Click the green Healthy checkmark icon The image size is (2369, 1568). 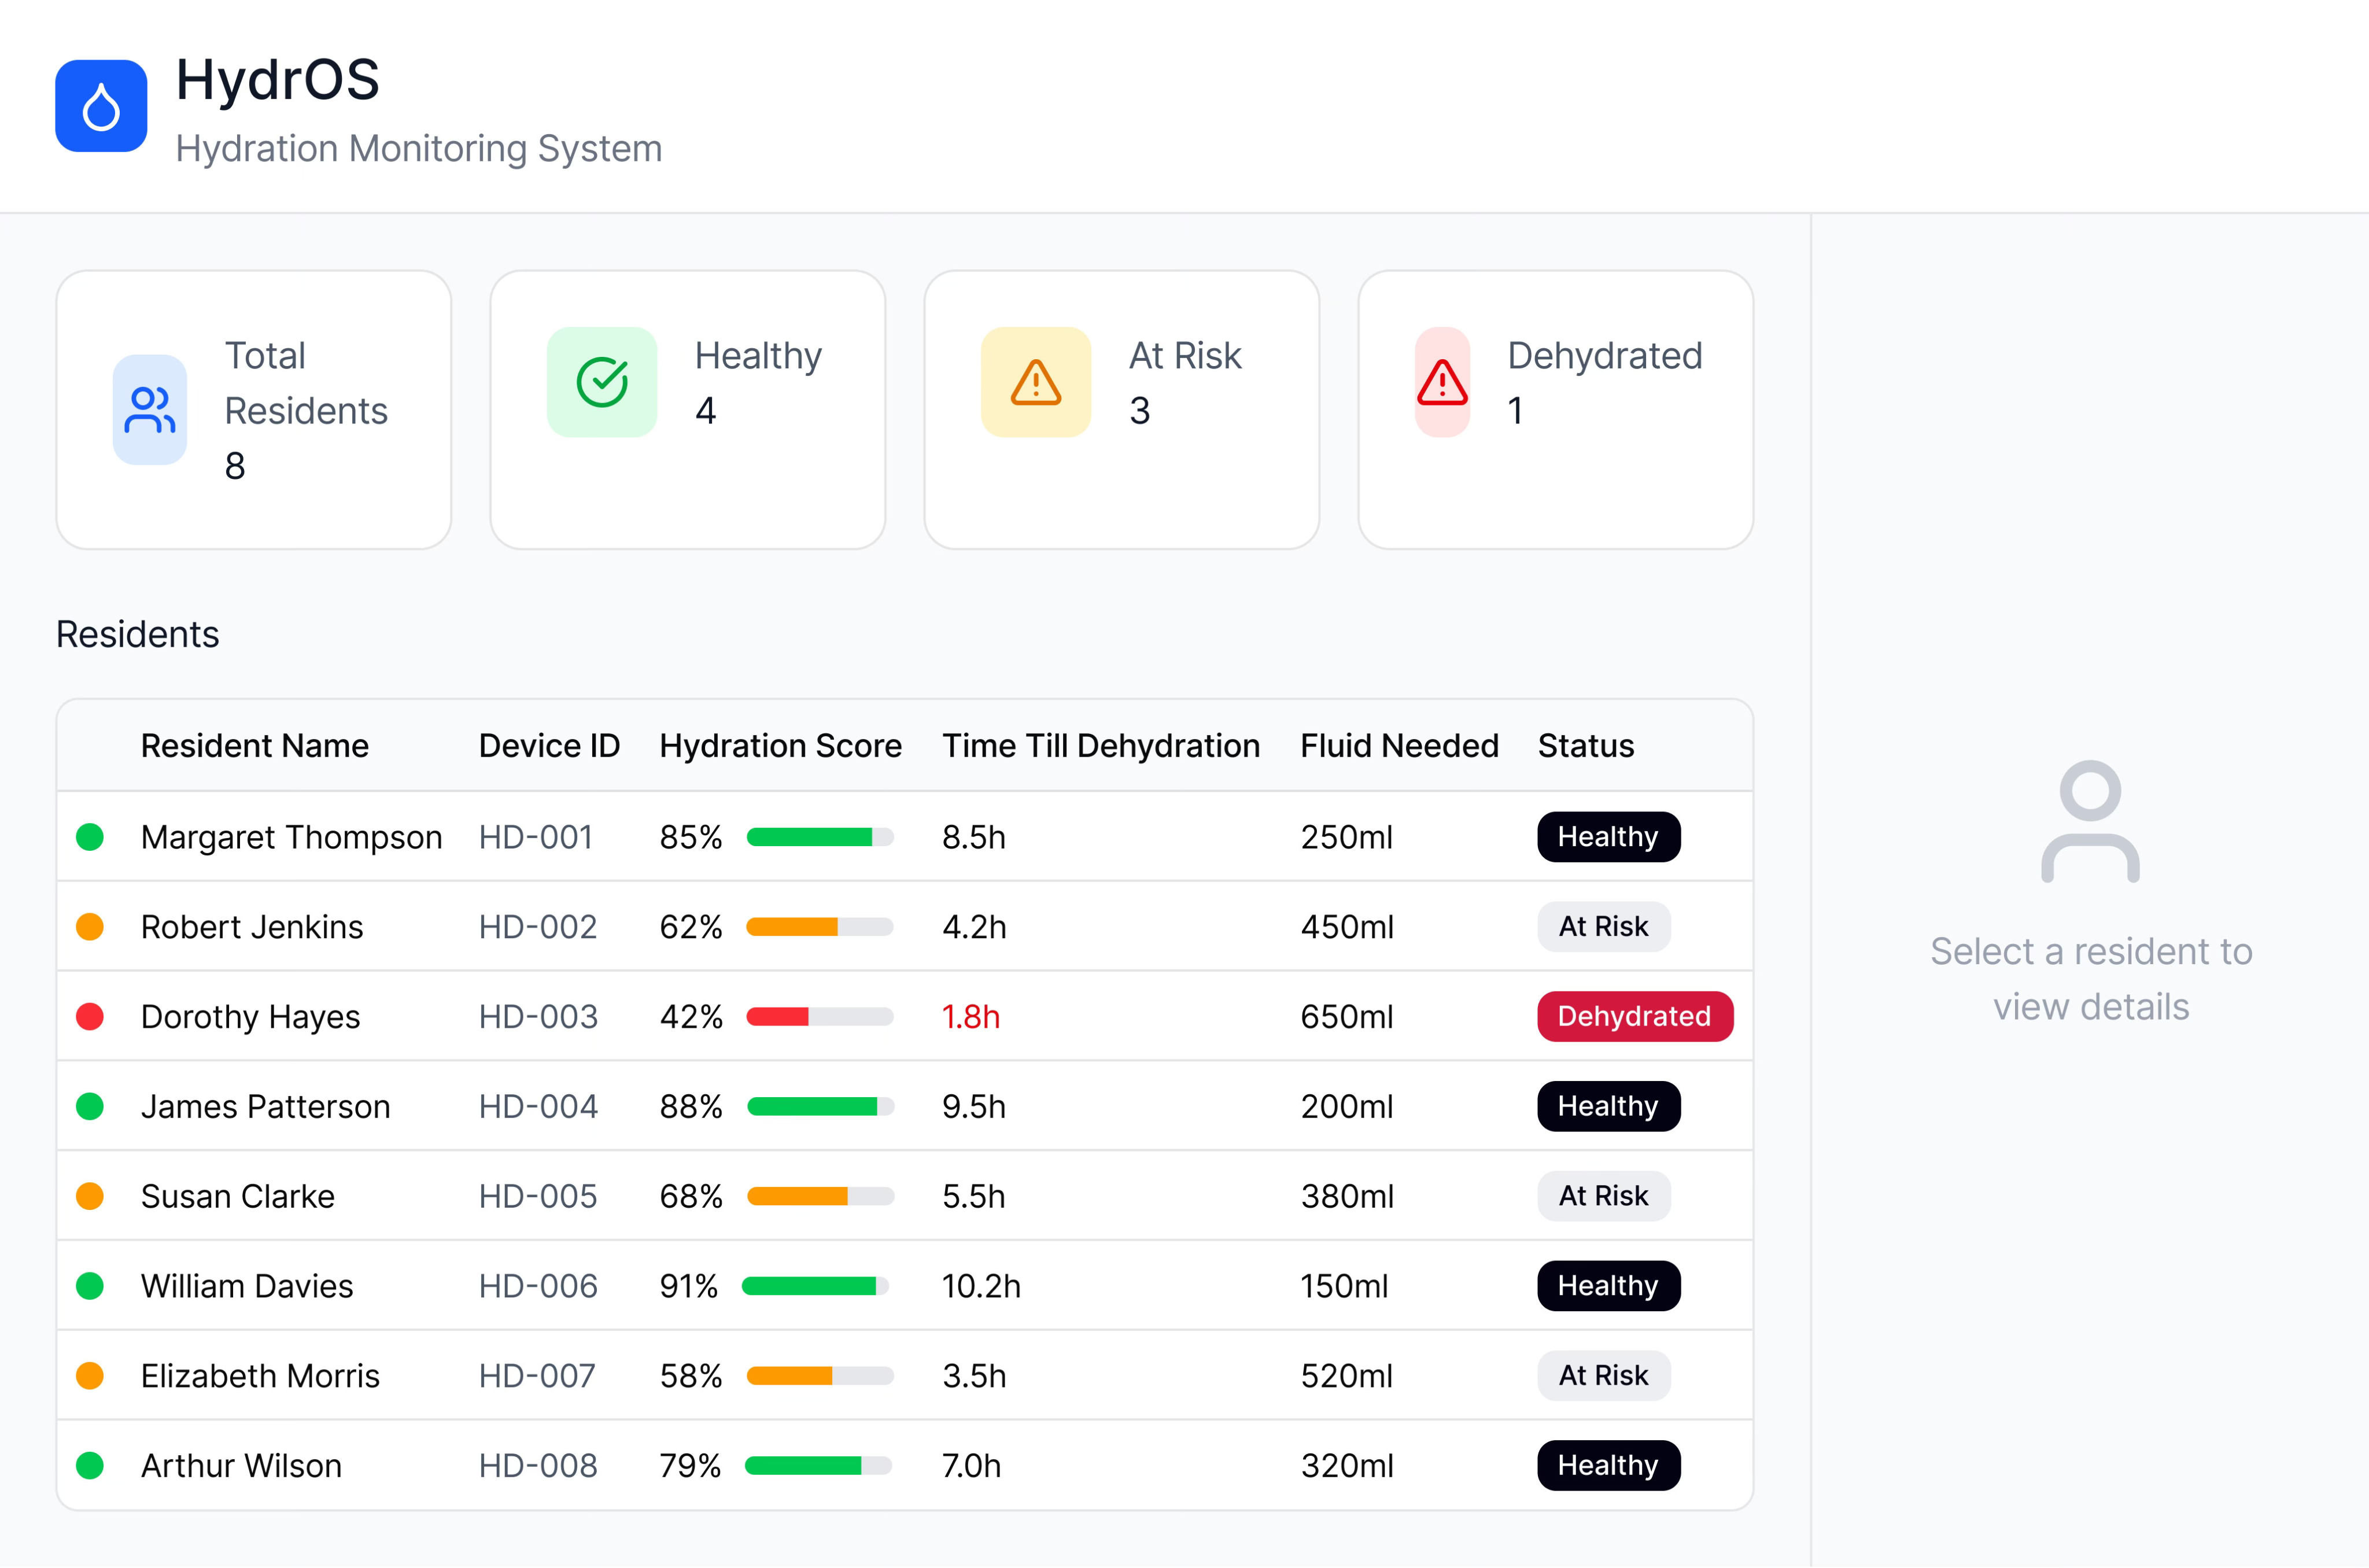pos(602,382)
